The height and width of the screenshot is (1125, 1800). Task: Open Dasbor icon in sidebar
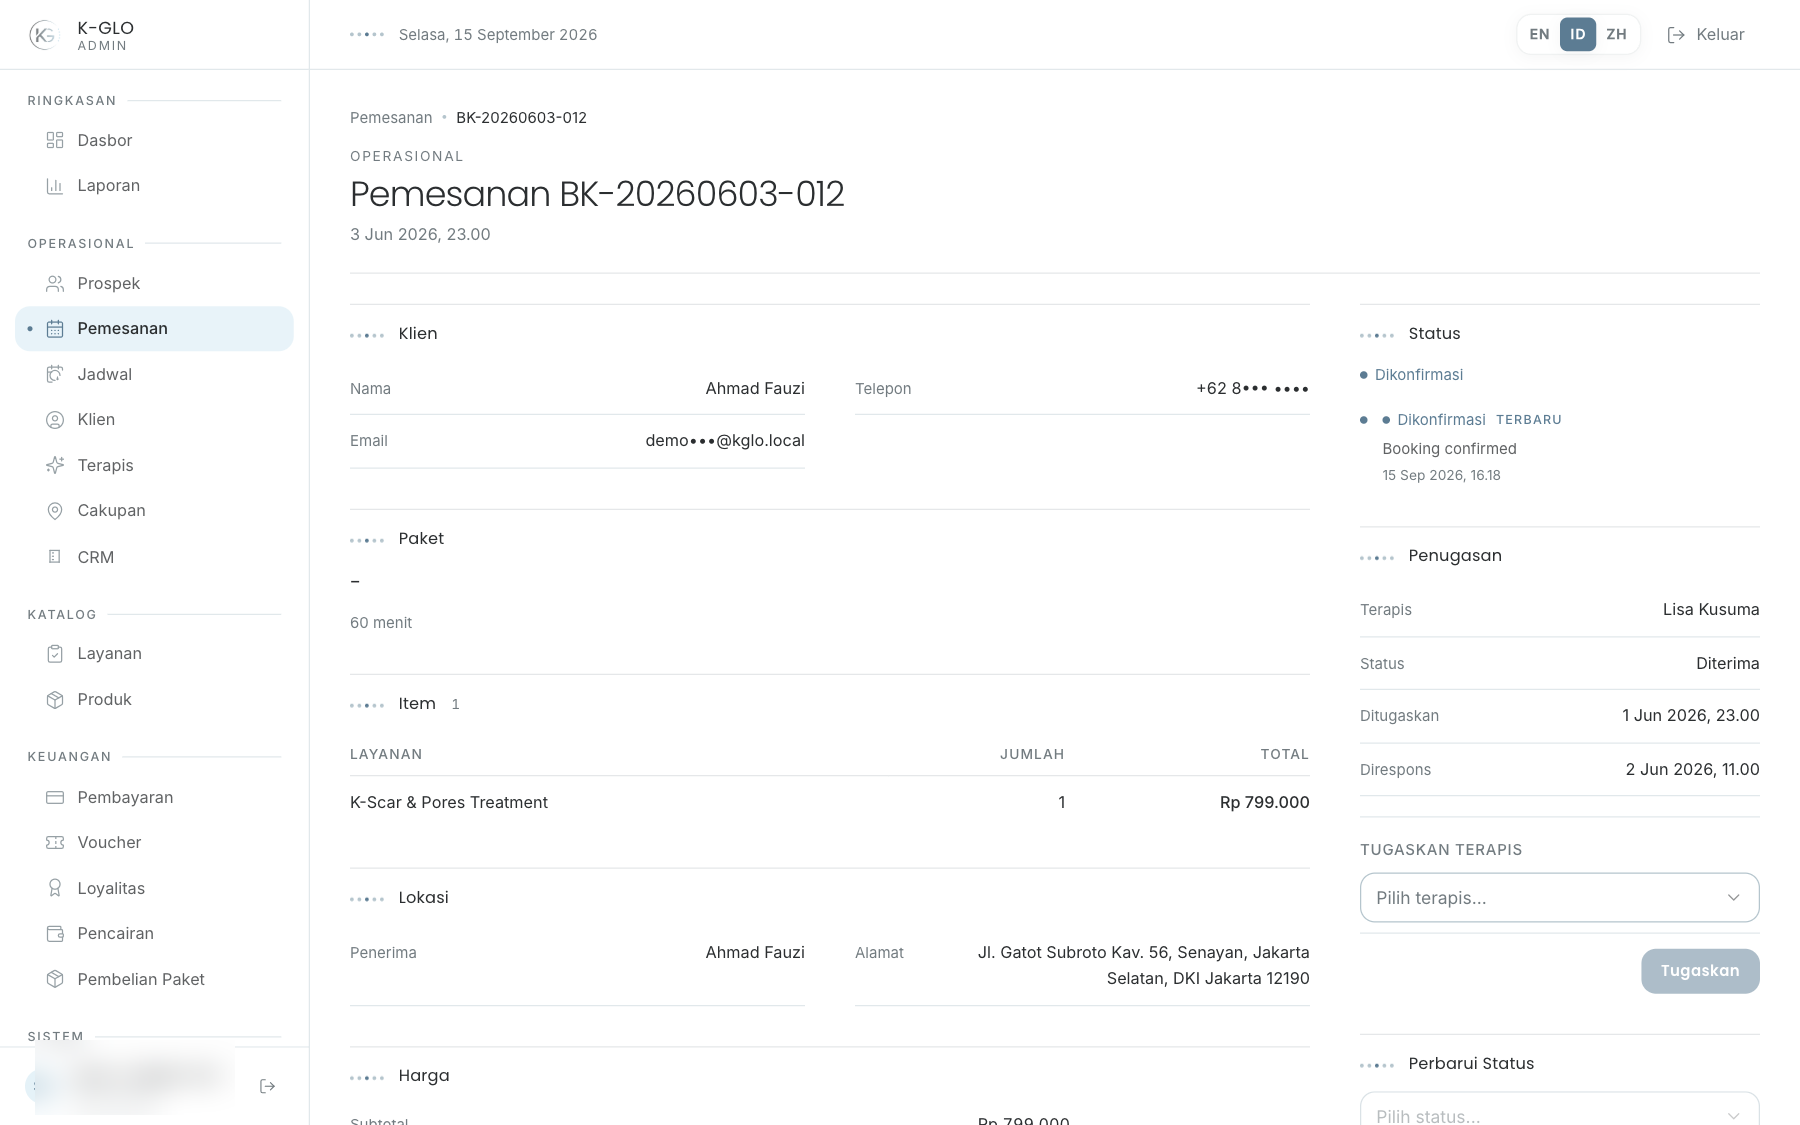pyautogui.click(x=55, y=140)
